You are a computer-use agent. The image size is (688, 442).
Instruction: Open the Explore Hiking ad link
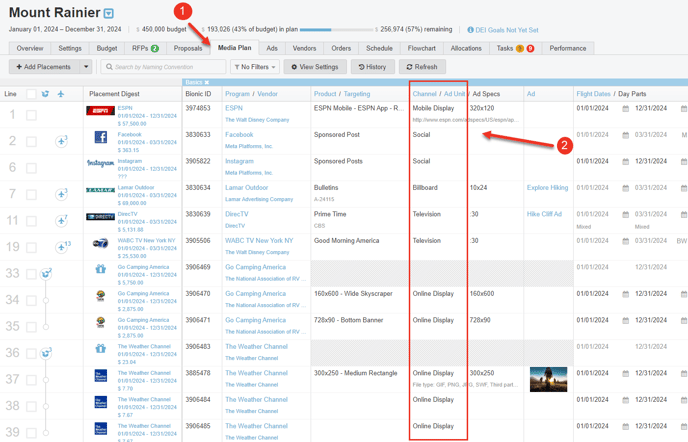(x=547, y=187)
